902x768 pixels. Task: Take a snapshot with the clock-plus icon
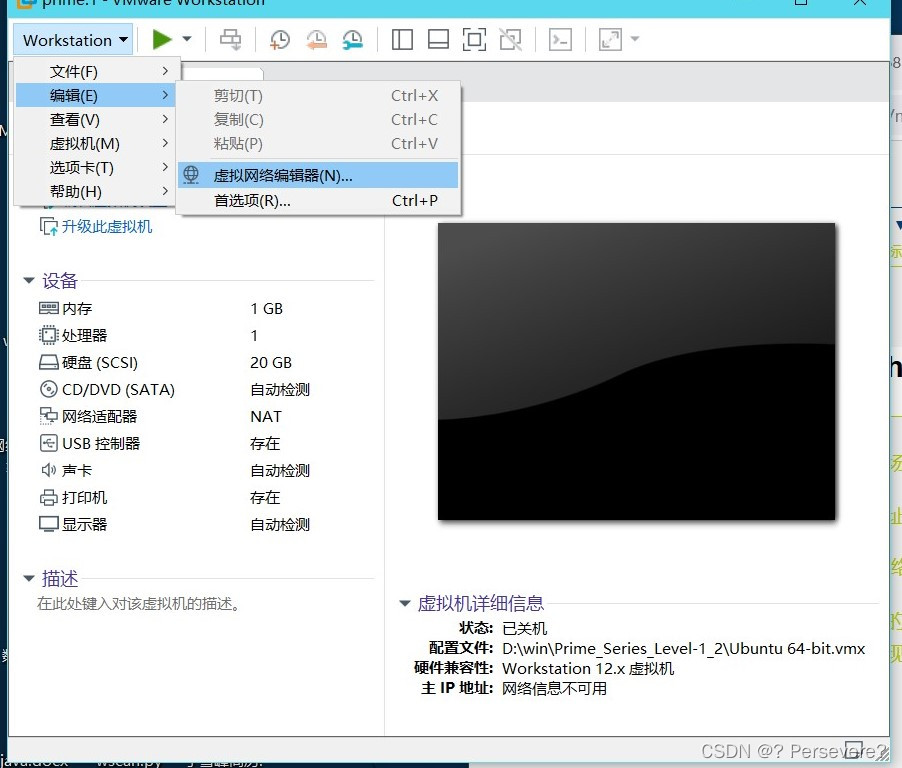[280, 40]
